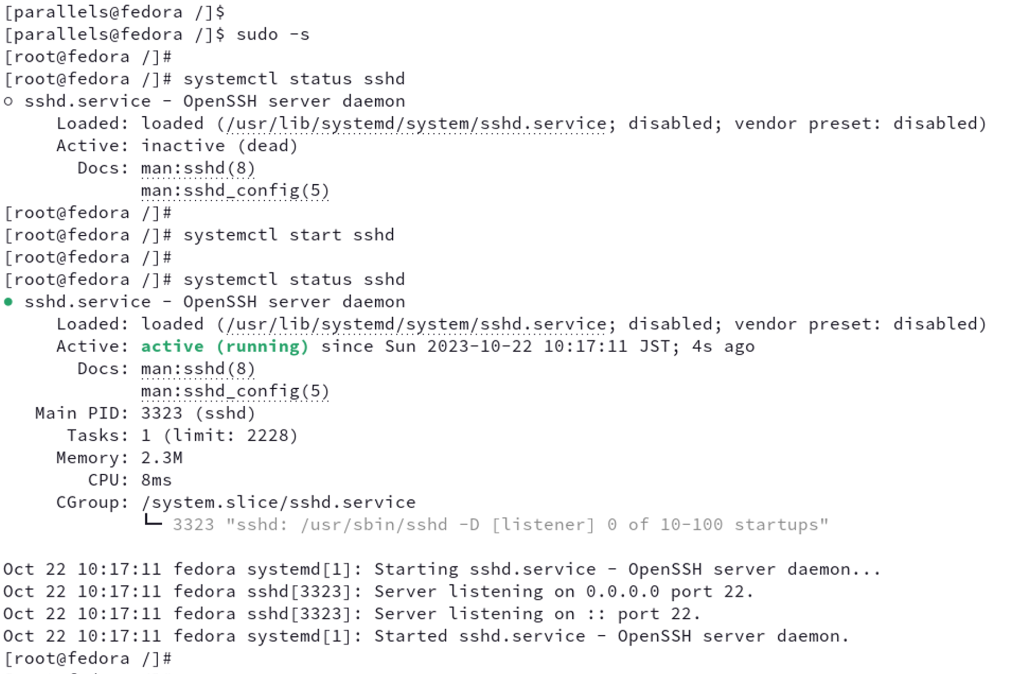Open the second man:sshd_config(5) link
This screenshot has width=1014, height=675.
click(235, 391)
